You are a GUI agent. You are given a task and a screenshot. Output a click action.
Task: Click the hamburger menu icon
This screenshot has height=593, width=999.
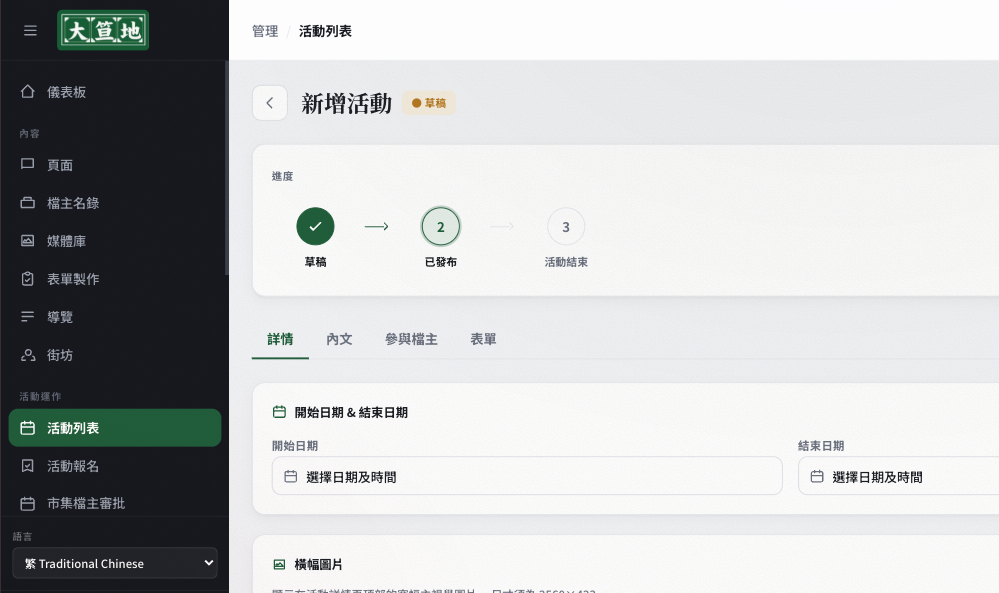pos(30,31)
